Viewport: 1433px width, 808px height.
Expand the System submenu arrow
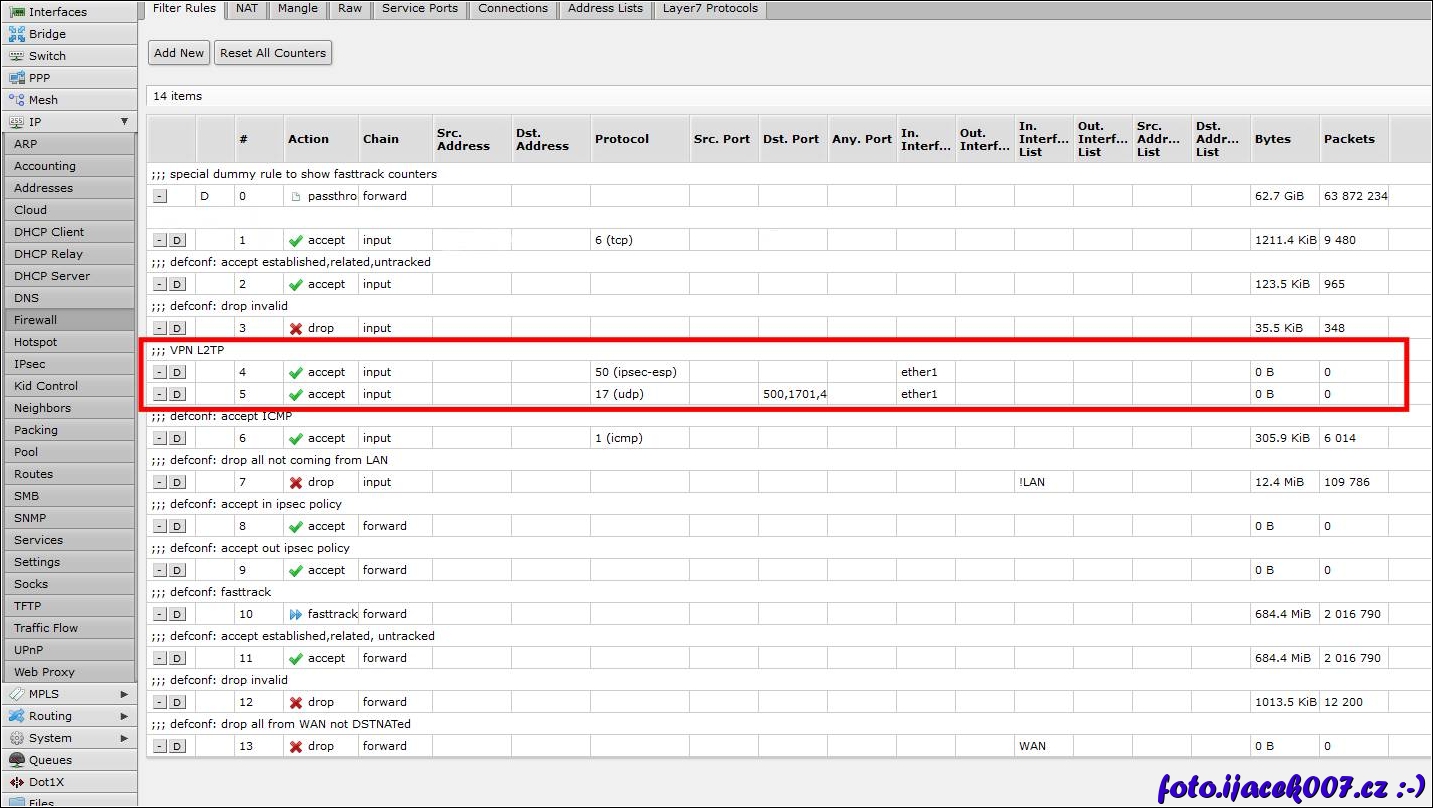coord(124,738)
